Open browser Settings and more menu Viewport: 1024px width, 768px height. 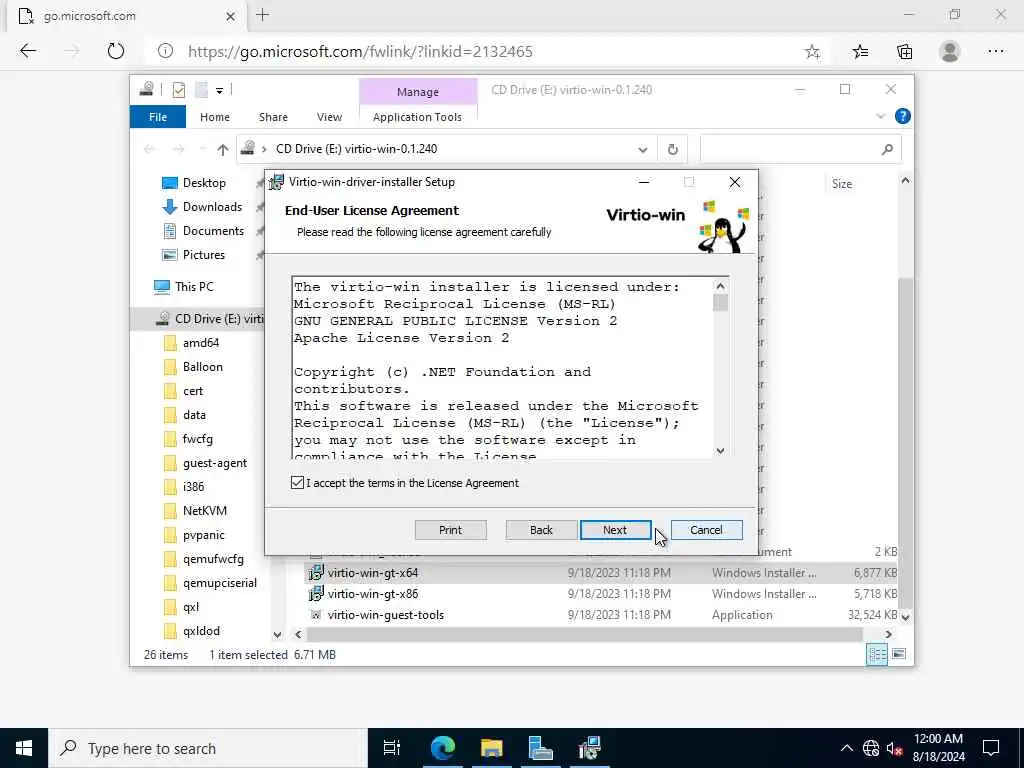(996, 52)
